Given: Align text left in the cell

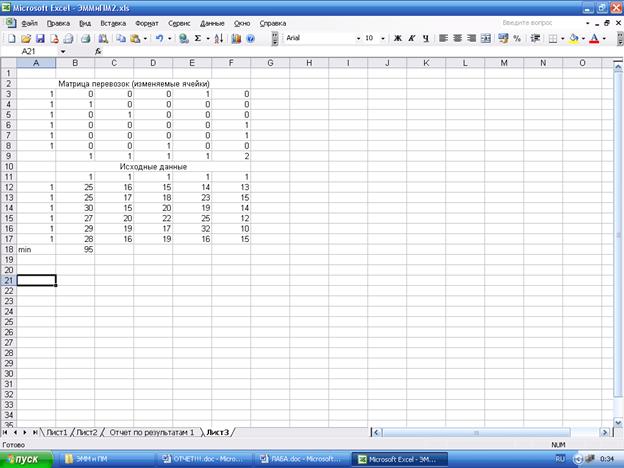Looking at the screenshot, I should click(443, 38).
